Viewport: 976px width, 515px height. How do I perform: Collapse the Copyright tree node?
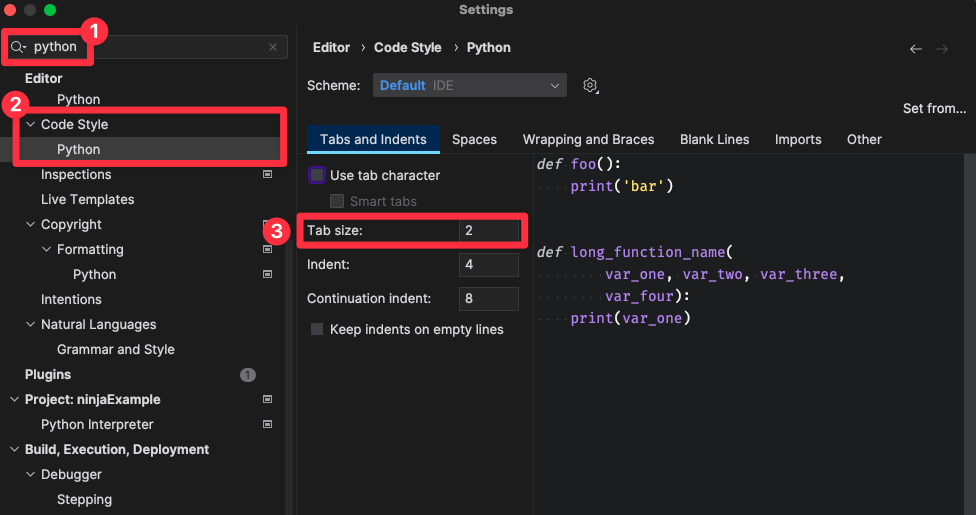click(30, 224)
